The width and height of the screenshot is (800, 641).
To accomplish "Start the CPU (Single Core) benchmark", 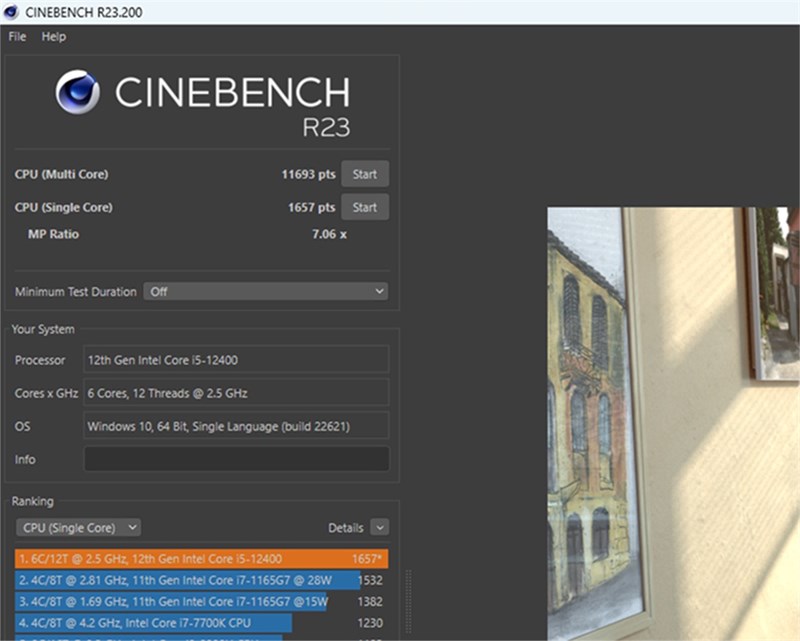I will pyautogui.click(x=365, y=207).
